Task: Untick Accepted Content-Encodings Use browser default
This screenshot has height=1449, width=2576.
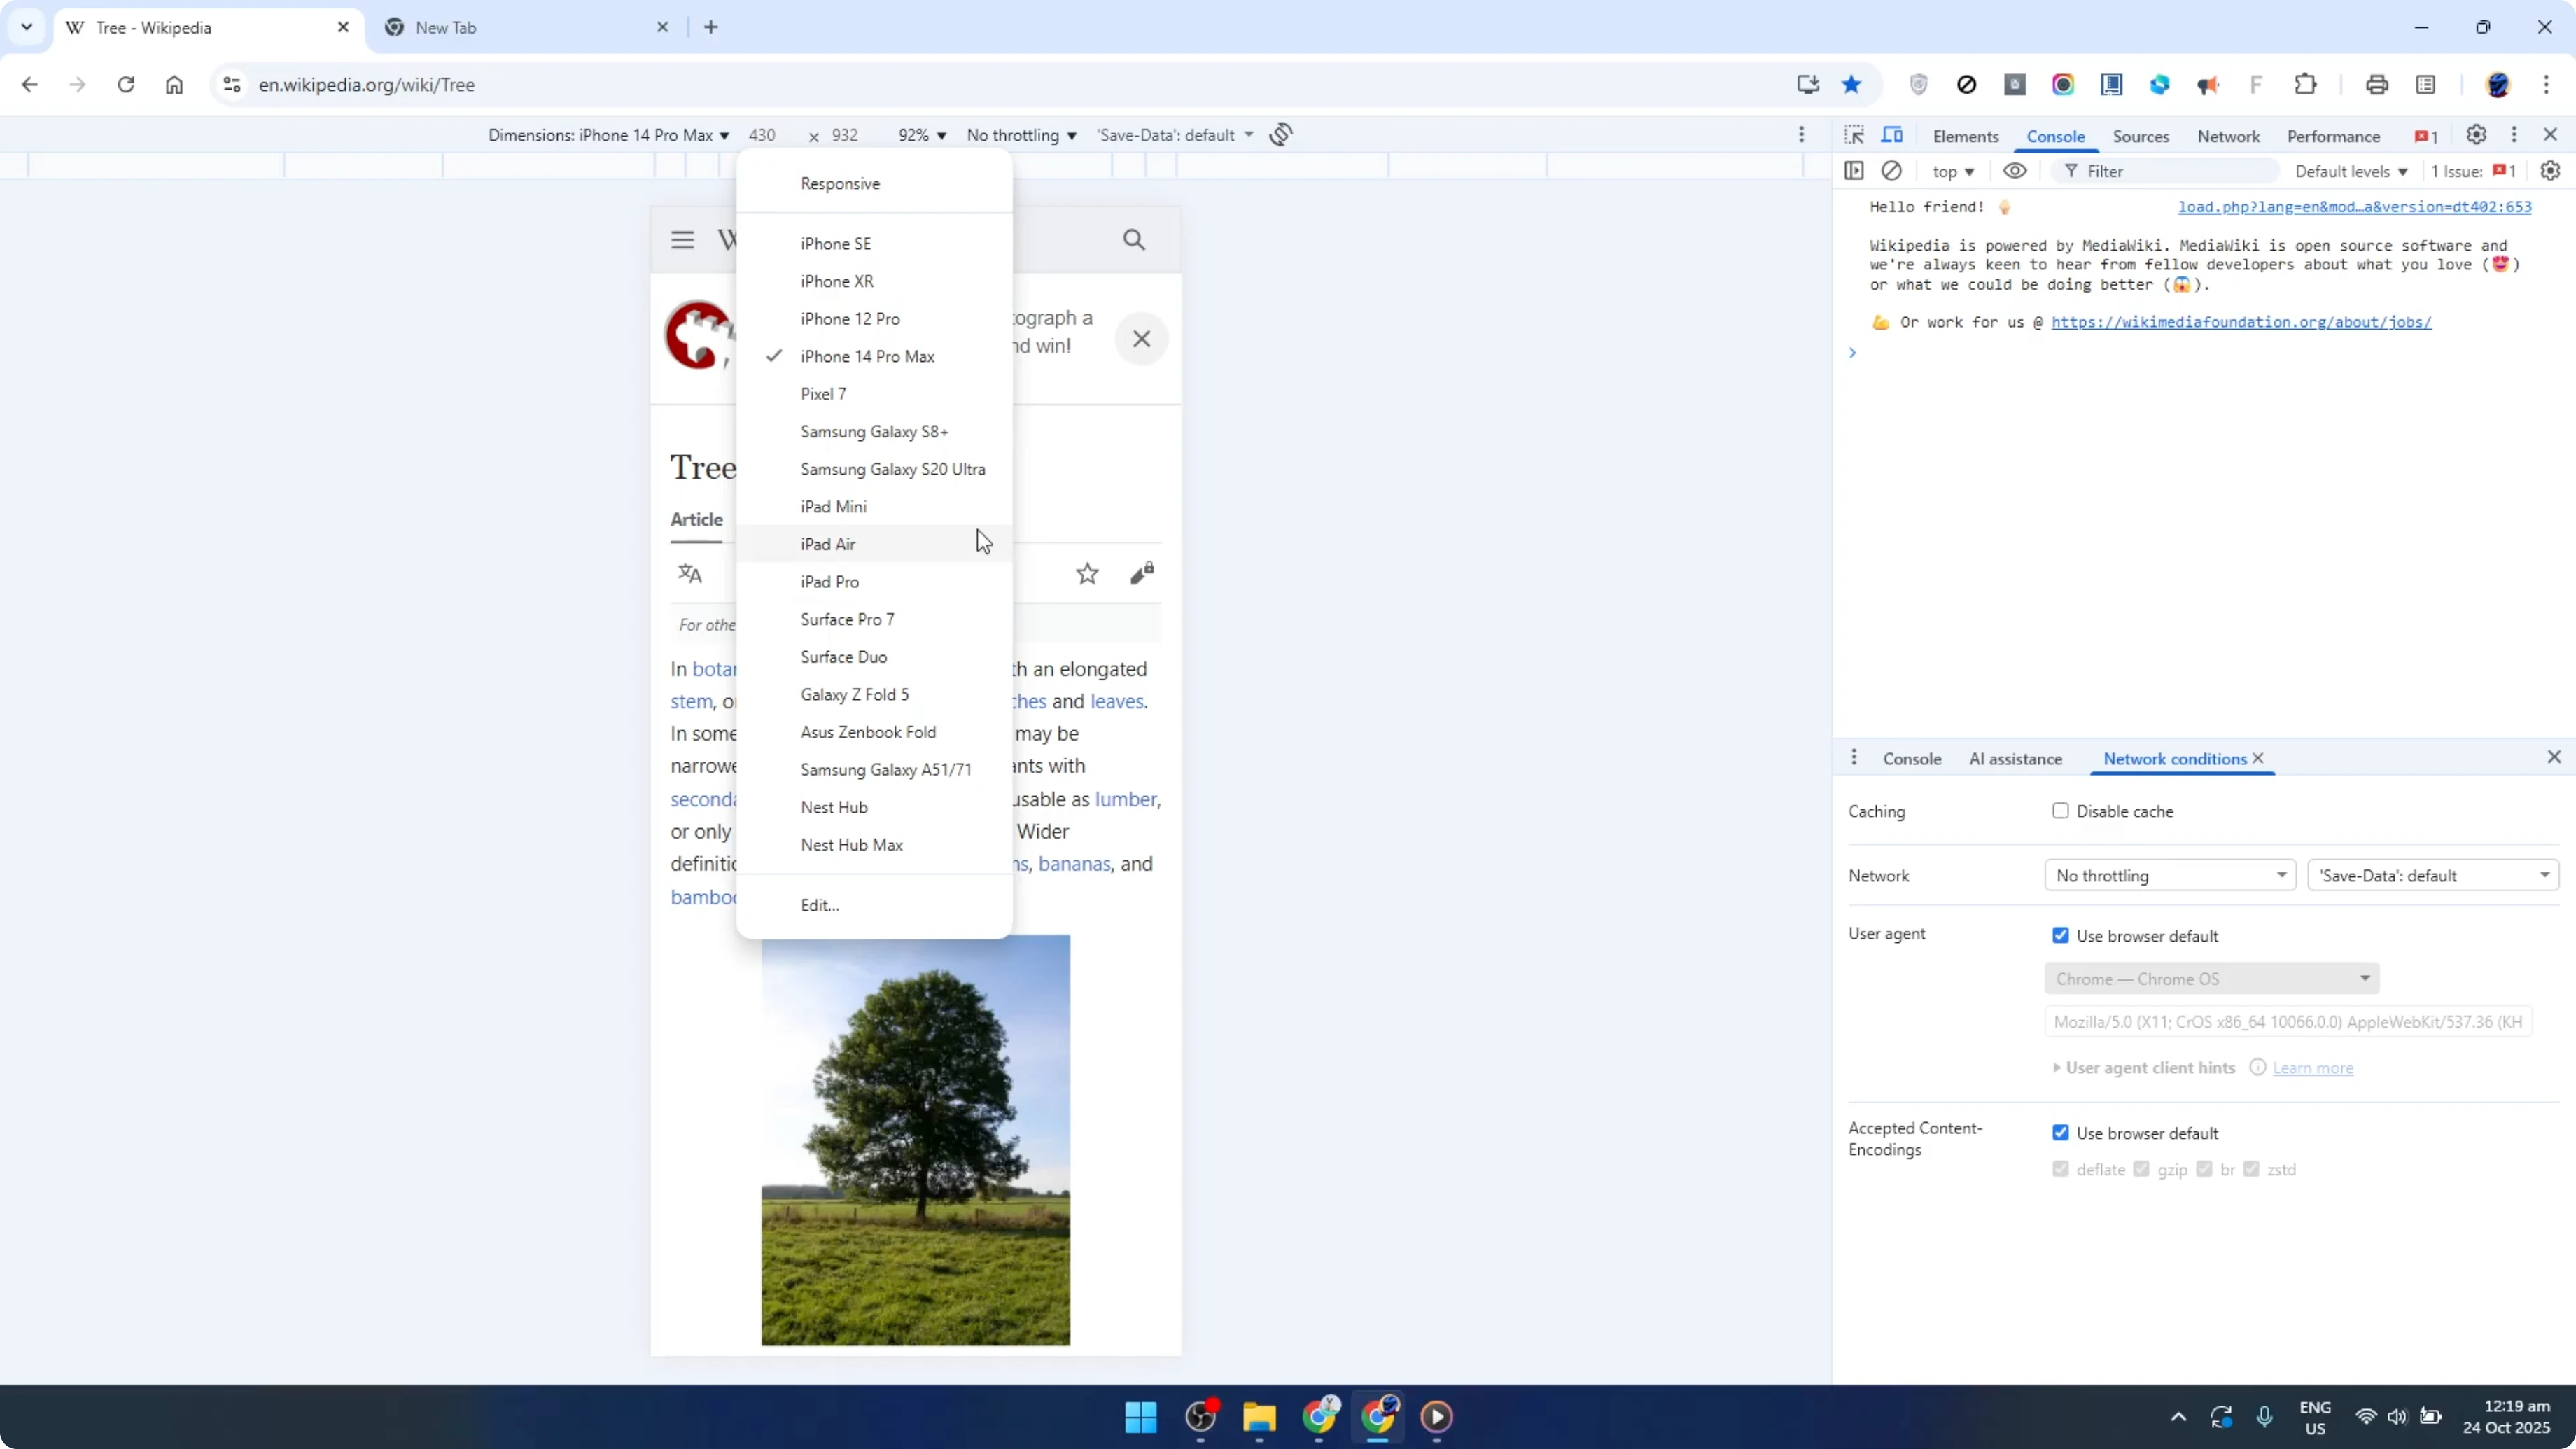Action: click(x=2060, y=1132)
